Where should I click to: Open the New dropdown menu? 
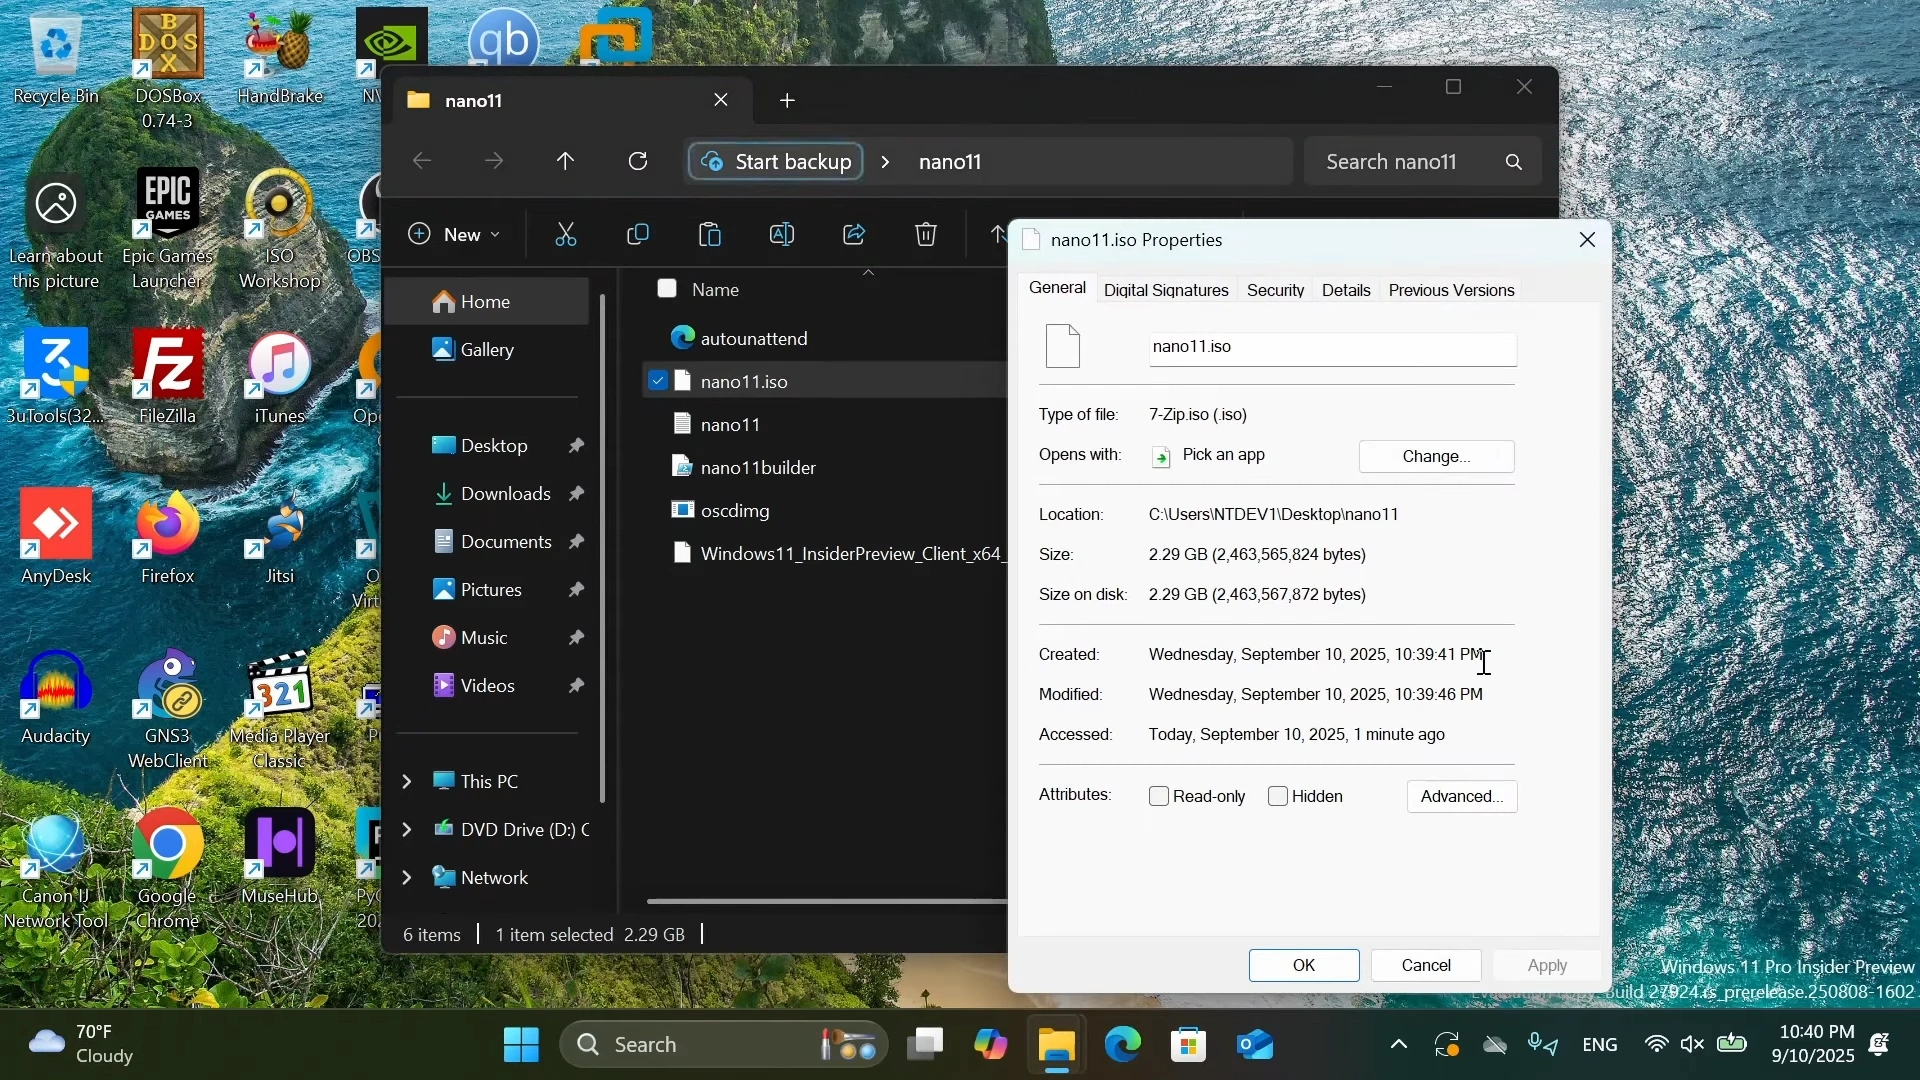(x=455, y=235)
